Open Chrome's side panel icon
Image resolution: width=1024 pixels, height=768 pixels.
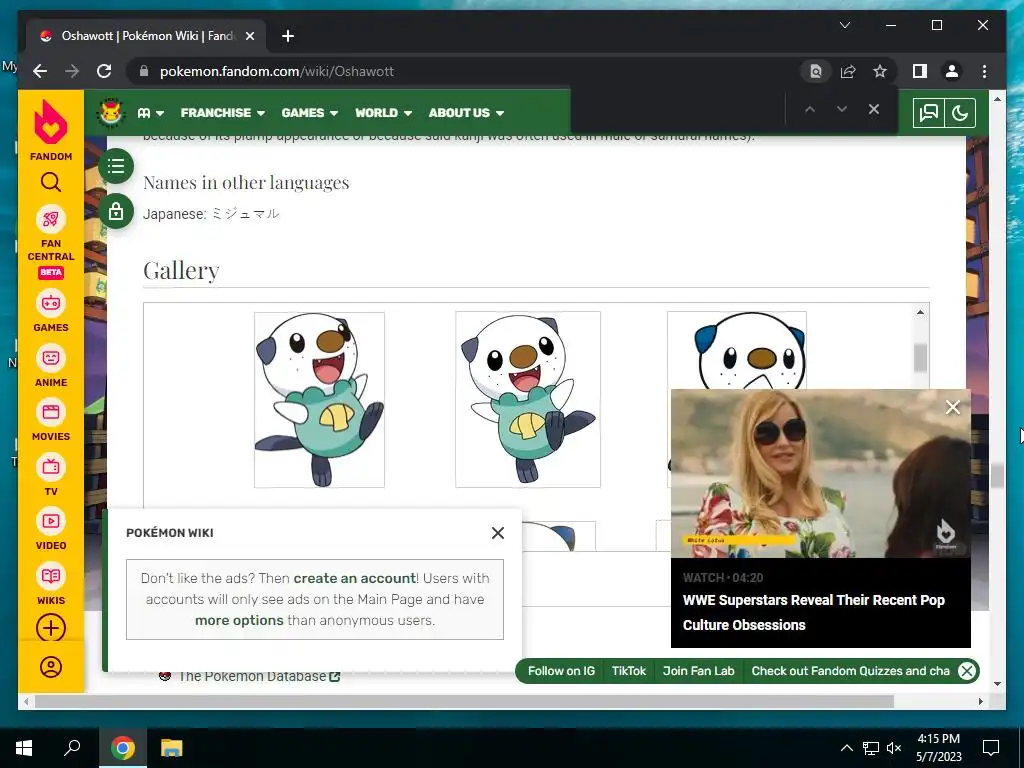coord(920,71)
